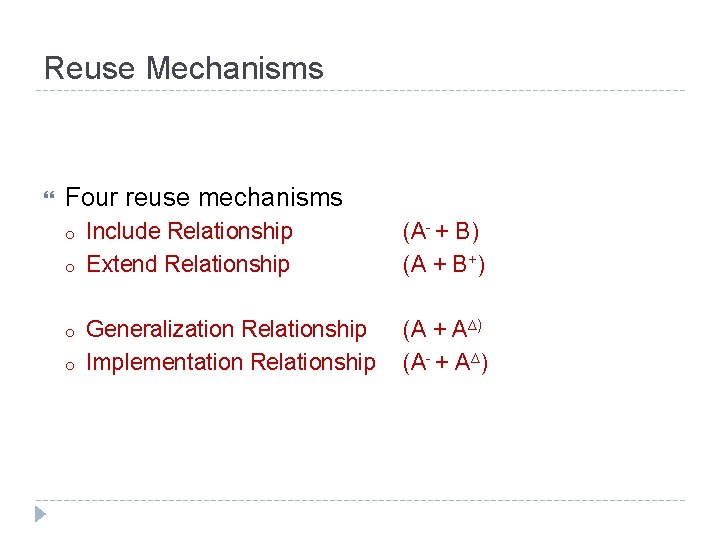Image resolution: width=720 pixels, height=540 pixels.
Task: Click the word Mechanisms in the title
Action: (x=235, y=68)
